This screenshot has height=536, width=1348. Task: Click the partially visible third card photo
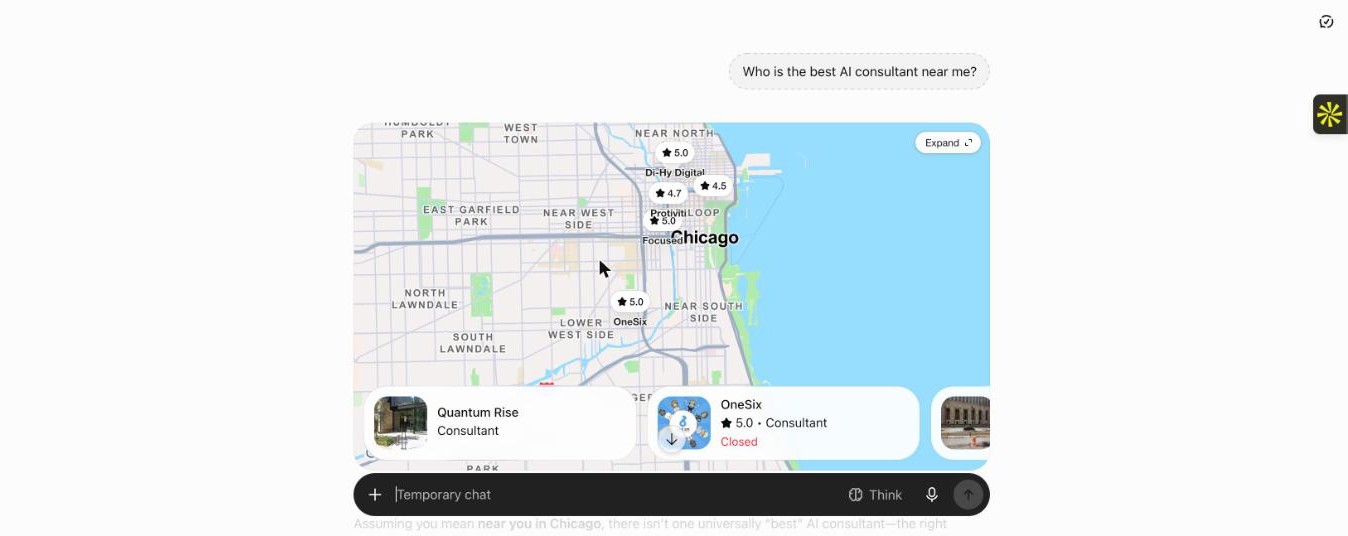click(x=965, y=423)
